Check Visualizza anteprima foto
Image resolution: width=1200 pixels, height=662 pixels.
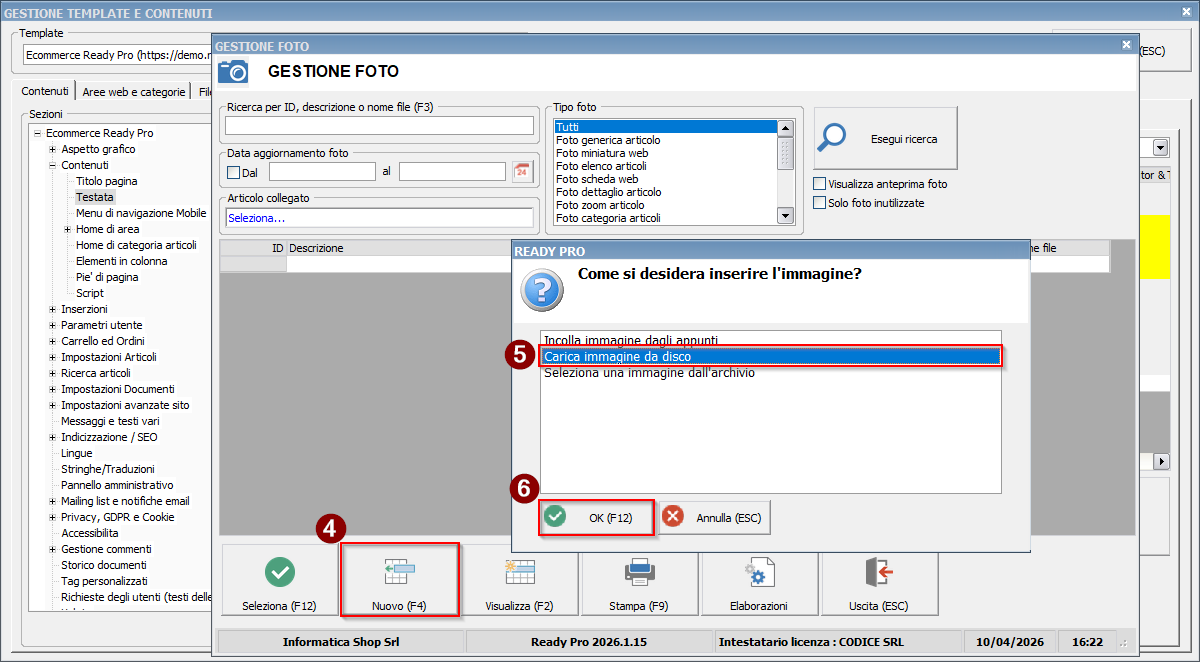[x=820, y=184]
